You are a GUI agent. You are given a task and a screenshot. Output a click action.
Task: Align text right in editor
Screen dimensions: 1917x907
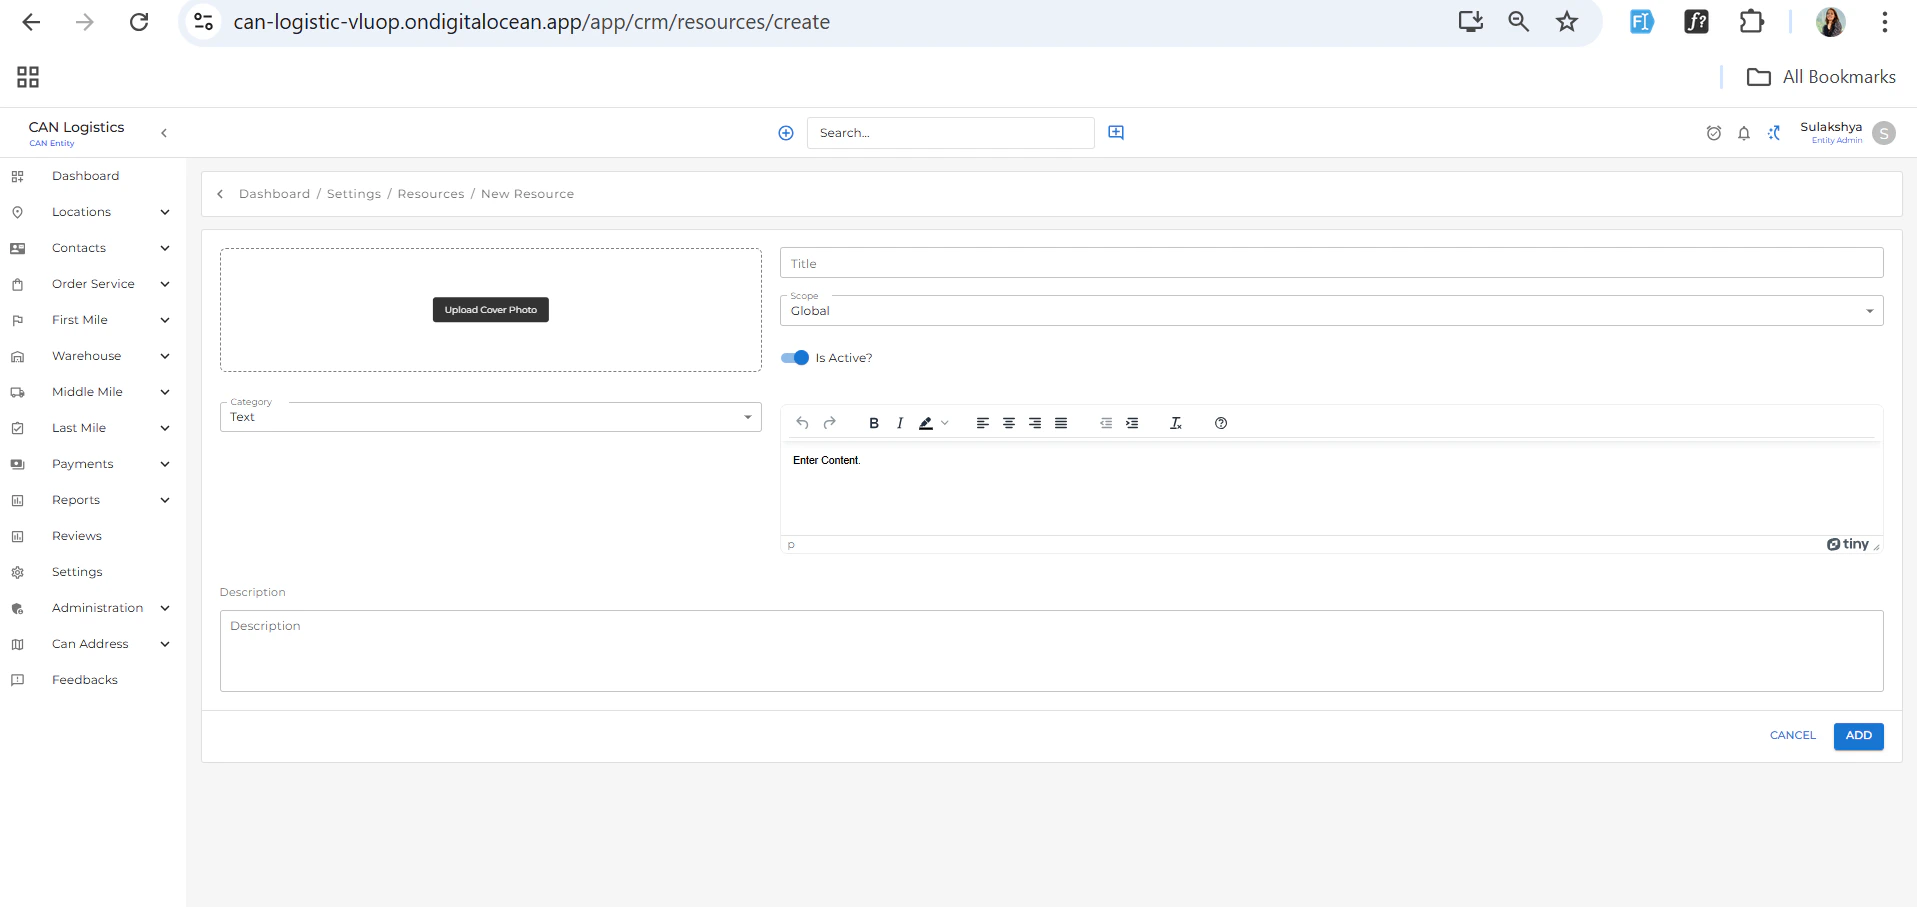point(1035,423)
